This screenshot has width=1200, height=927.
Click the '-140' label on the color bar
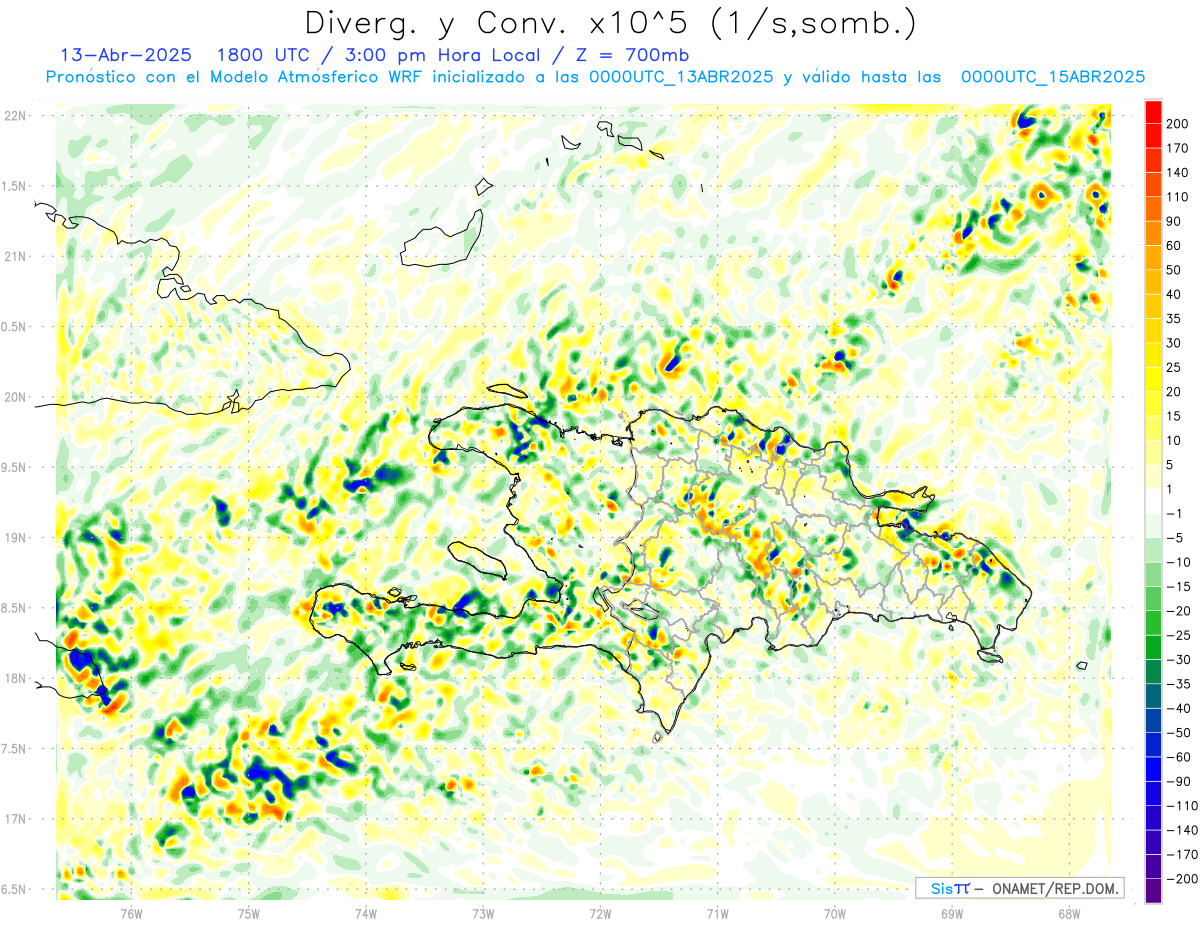point(1183,830)
